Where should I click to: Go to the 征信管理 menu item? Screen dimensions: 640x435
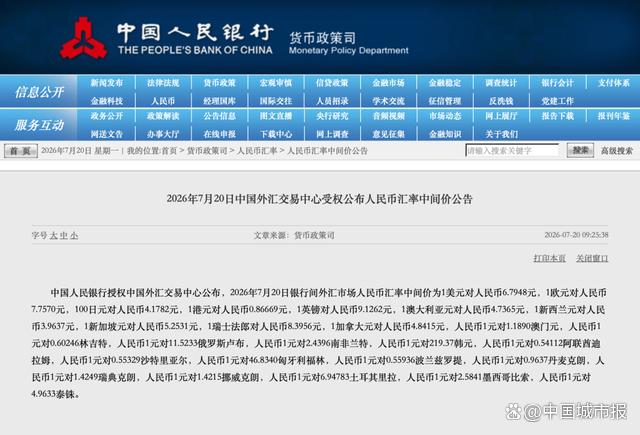click(x=445, y=101)
